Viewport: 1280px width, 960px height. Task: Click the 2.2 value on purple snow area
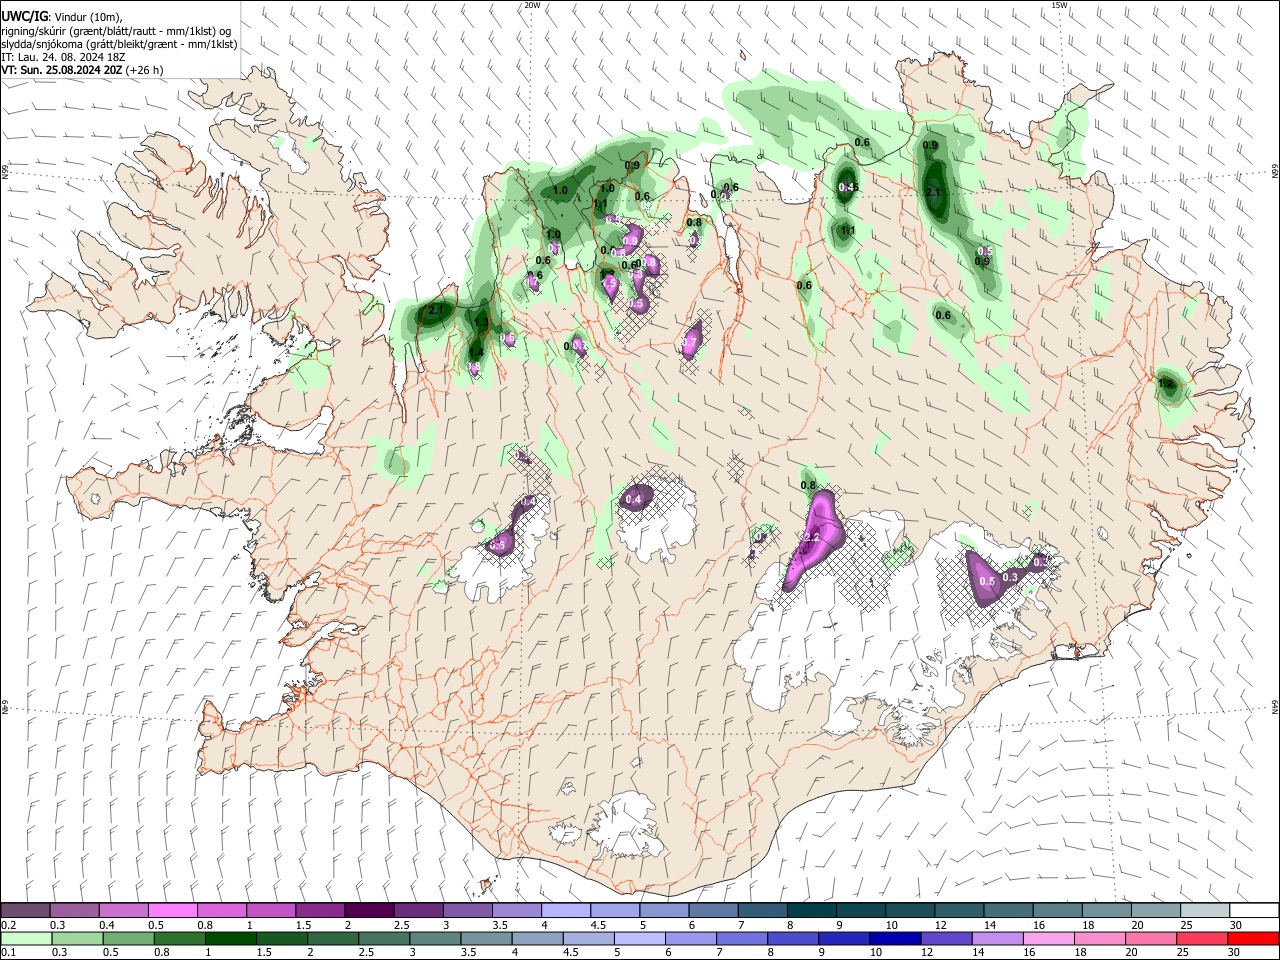coord(811,538)
